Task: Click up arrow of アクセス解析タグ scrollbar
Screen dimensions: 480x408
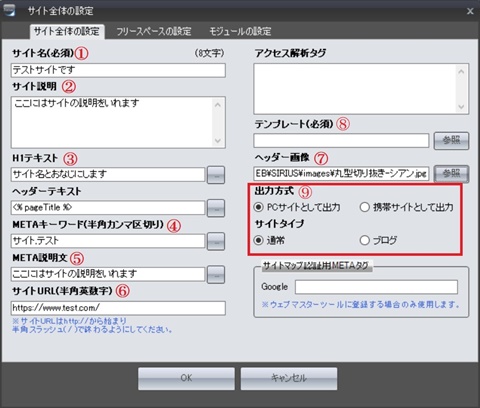Action: pos(461,71)
